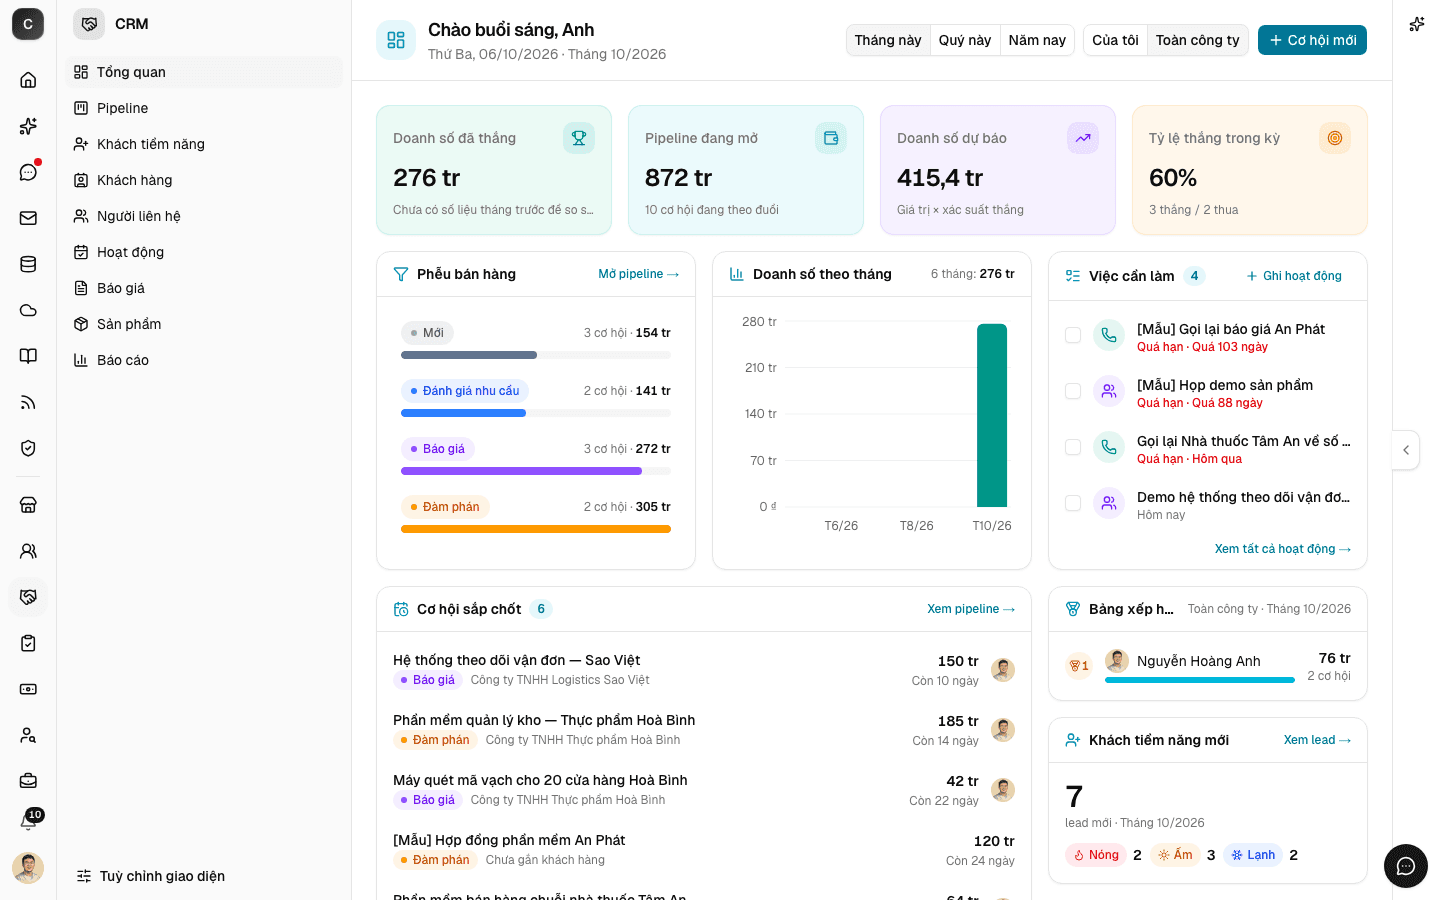Click the sparkle assistant icon at top-right corner
Image resolution: width=1440 pixels, height=900 pixels.
(1416, 24)
